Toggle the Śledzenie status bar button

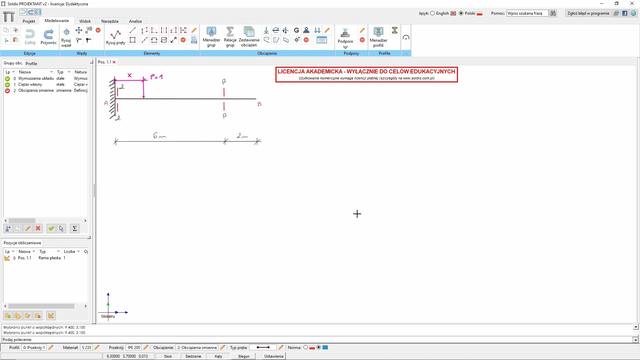click(x=193, y=356)
